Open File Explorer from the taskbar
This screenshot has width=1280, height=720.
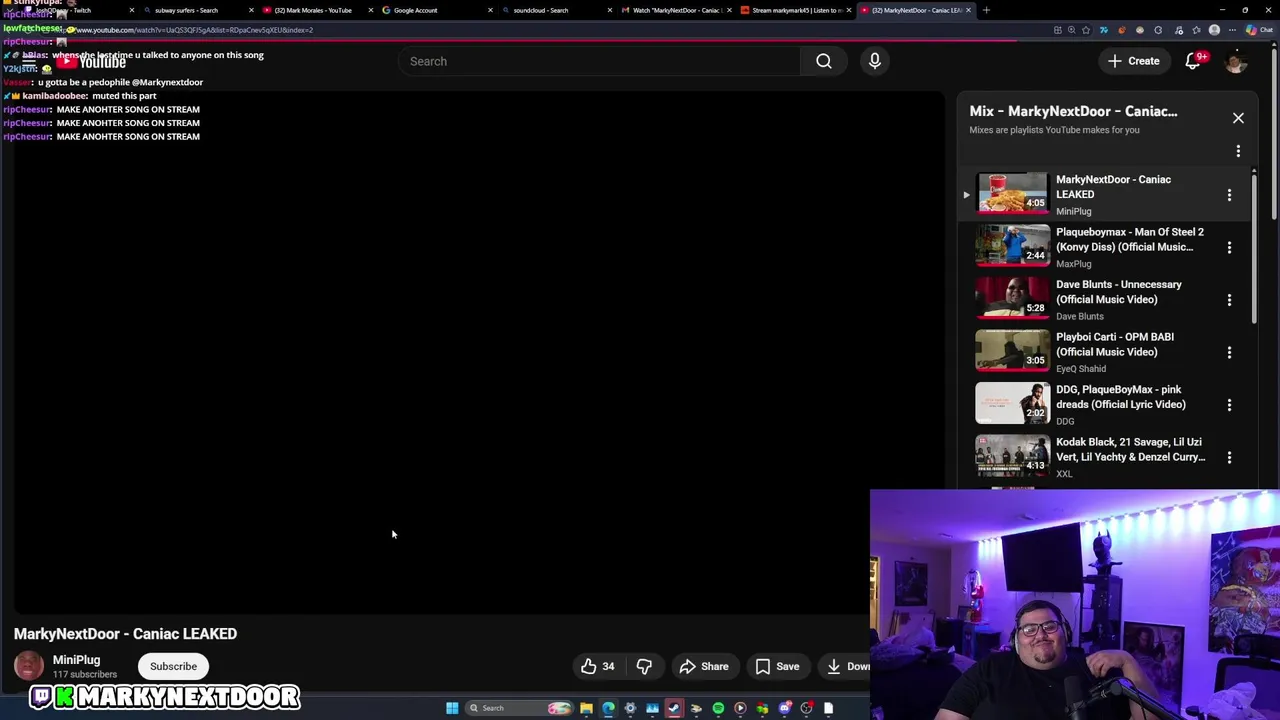pyautogui.click(x=586, y=708)
